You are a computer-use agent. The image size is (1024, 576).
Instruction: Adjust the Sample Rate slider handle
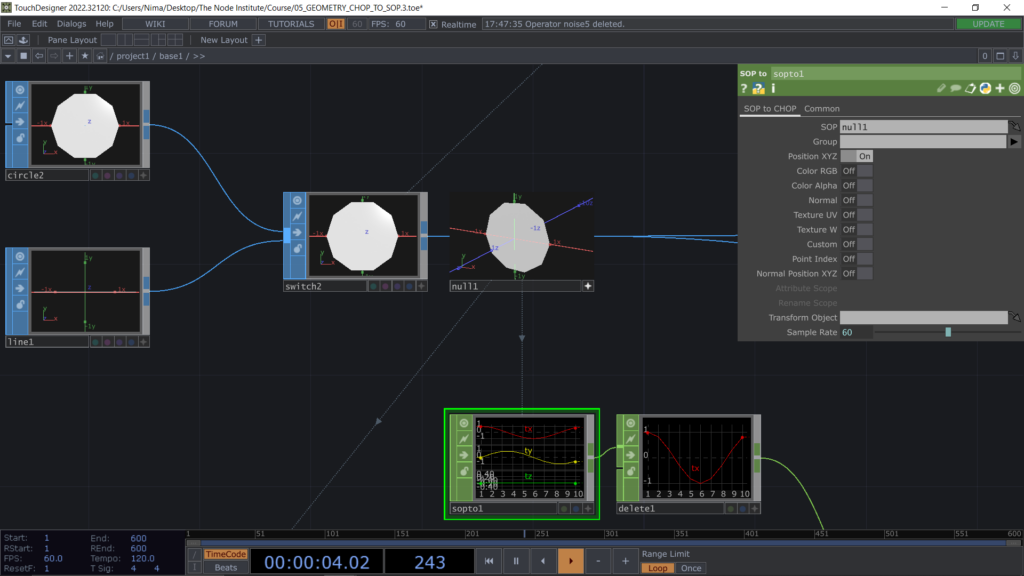(948, 332)
